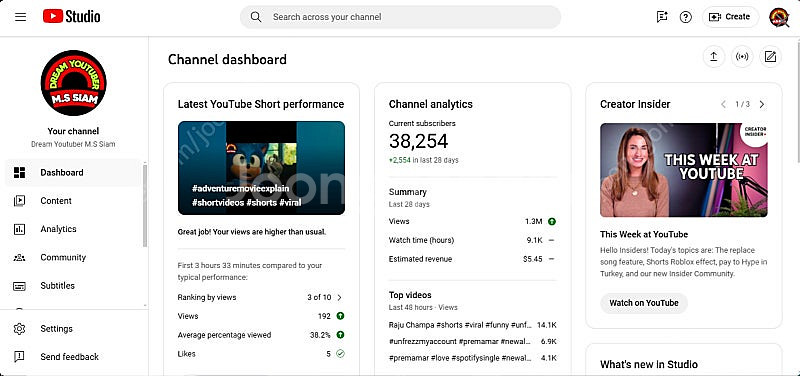This screenshot has height=376, width=800.
Task: Click the page scrollbar on right edge
Action: click(x=797, y=102)
